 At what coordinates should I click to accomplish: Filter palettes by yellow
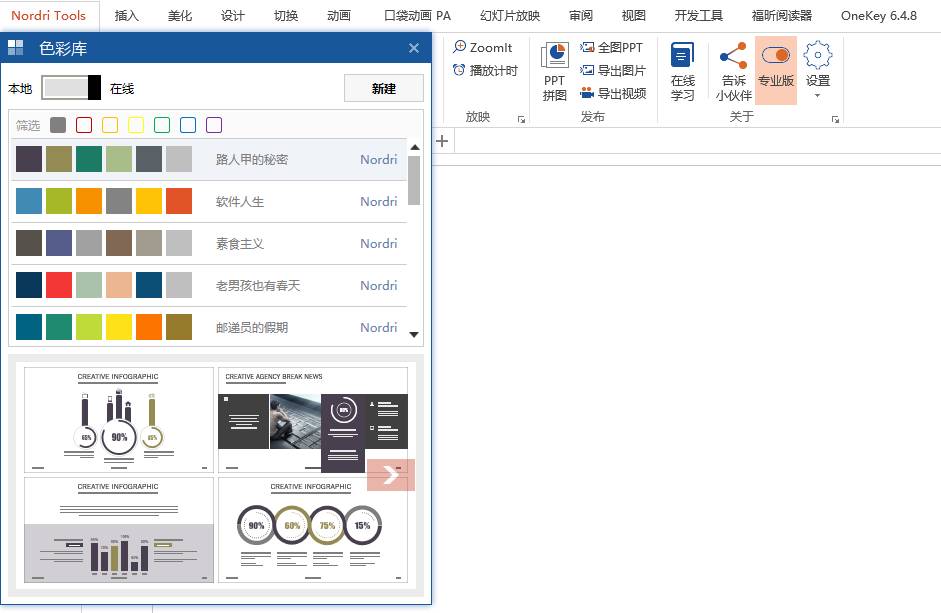pyautogui.click(x=136, y=125)
